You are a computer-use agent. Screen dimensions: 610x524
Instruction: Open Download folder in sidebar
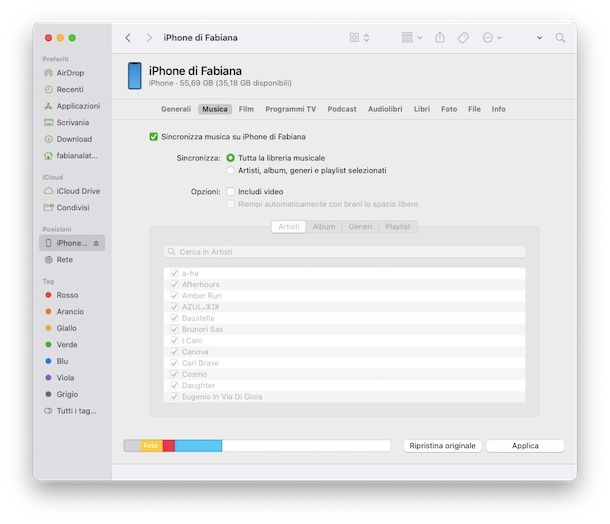point(68,139)
